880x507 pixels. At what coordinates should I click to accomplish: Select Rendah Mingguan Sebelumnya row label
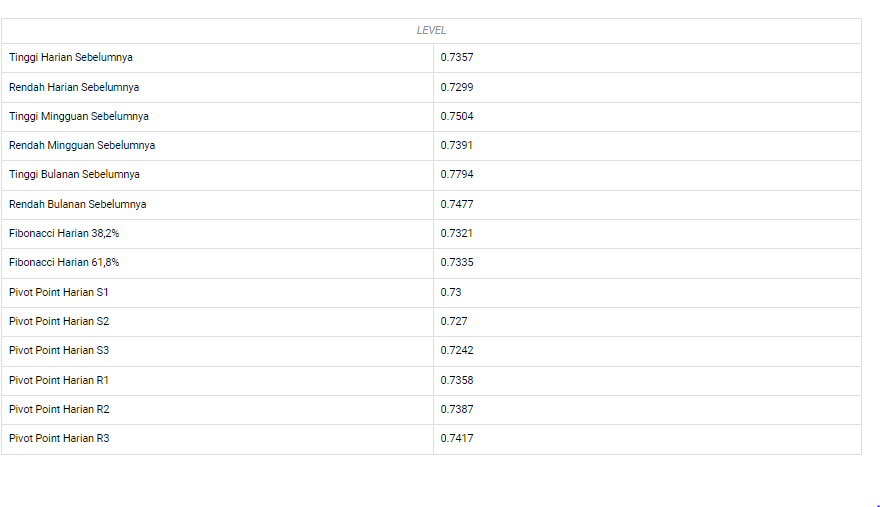point(82,145)
